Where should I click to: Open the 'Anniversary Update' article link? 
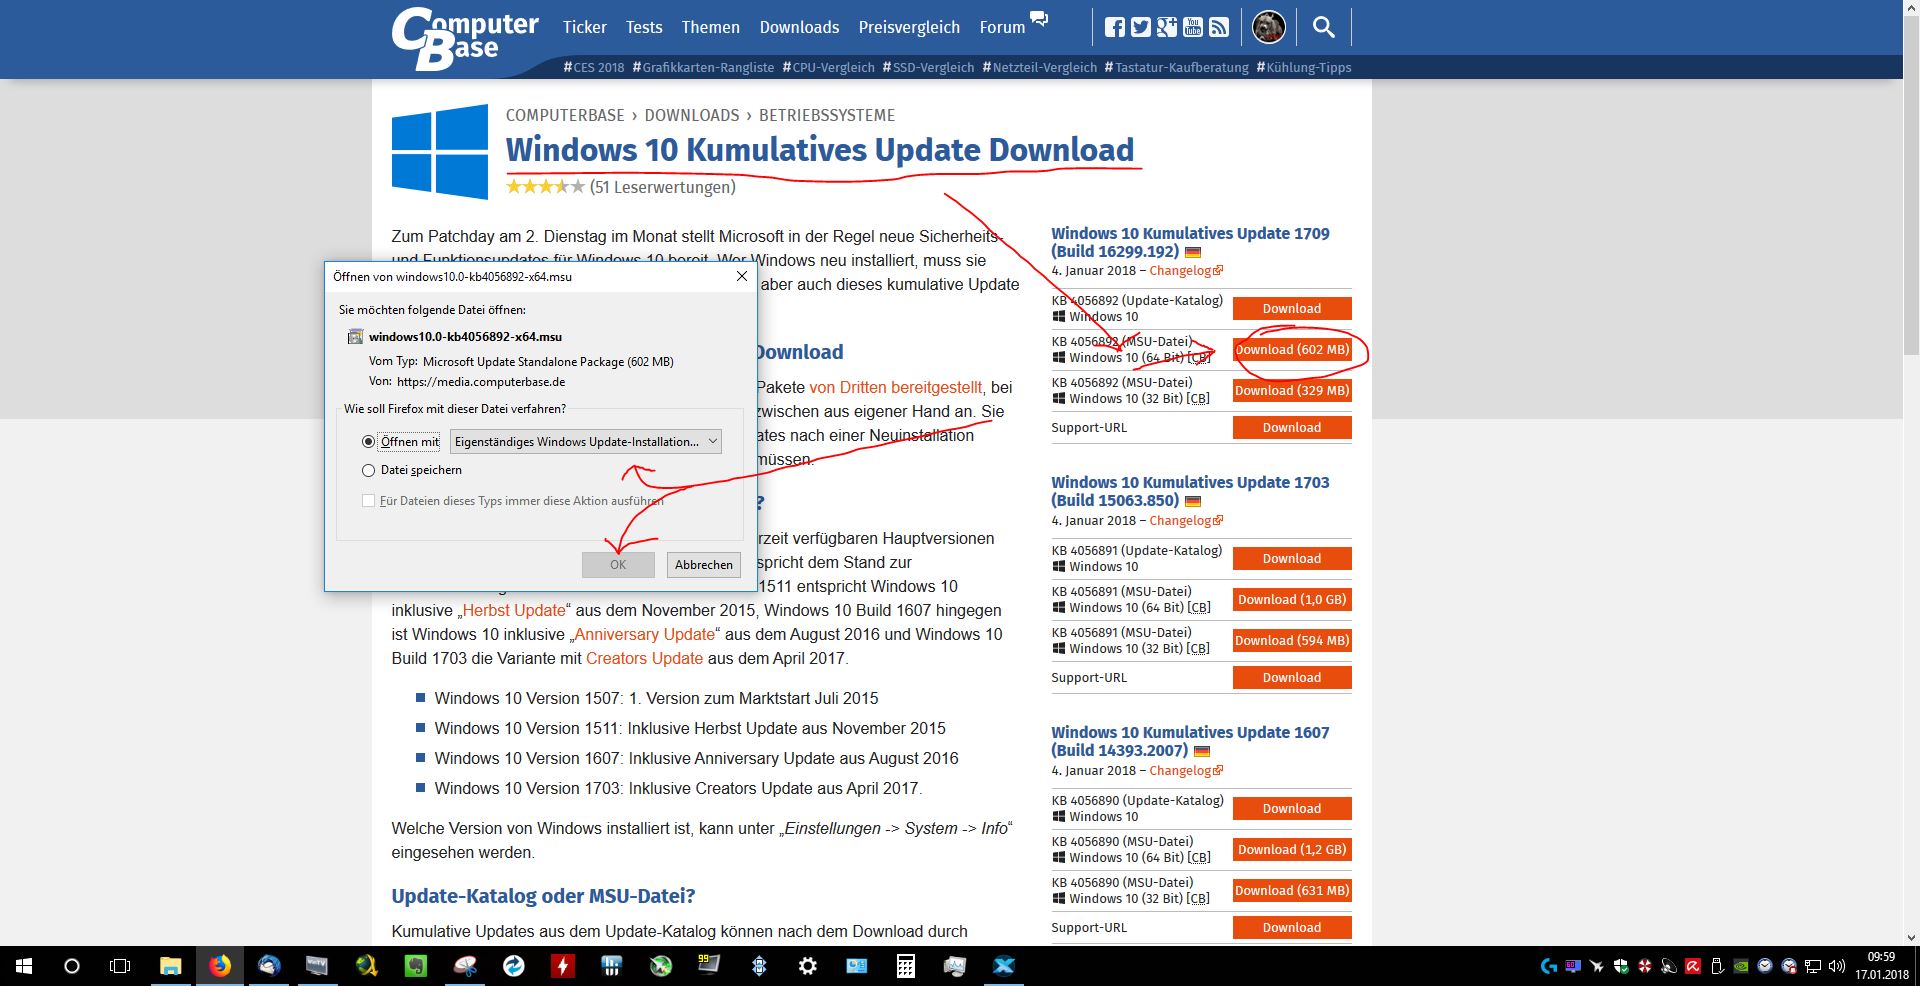645,634
